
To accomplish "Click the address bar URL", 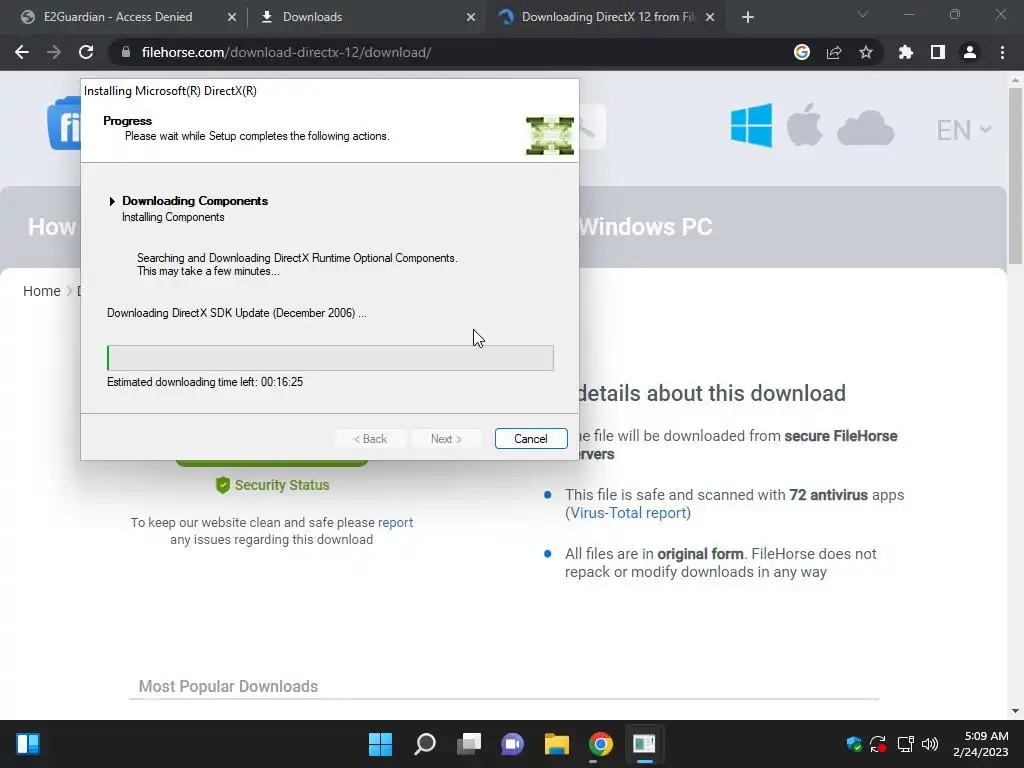I will tap(286, 52).
